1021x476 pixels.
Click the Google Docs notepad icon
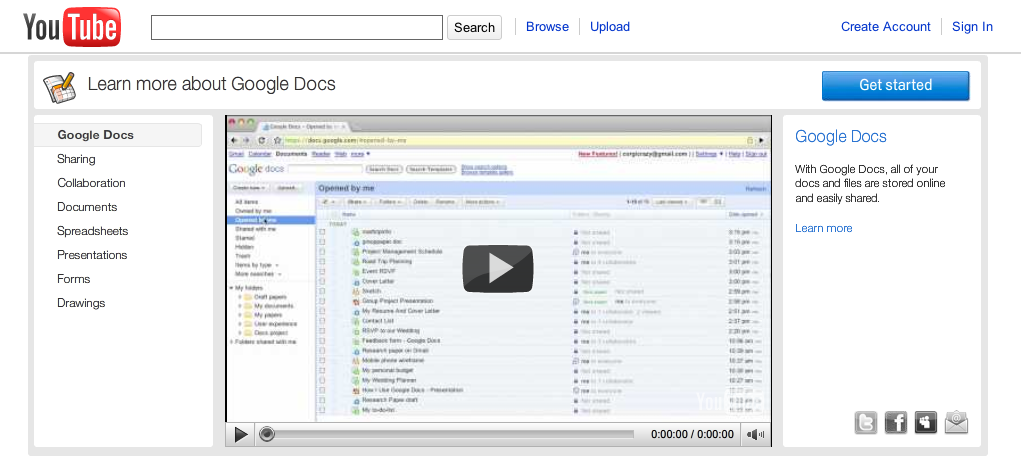coord(59,87)
